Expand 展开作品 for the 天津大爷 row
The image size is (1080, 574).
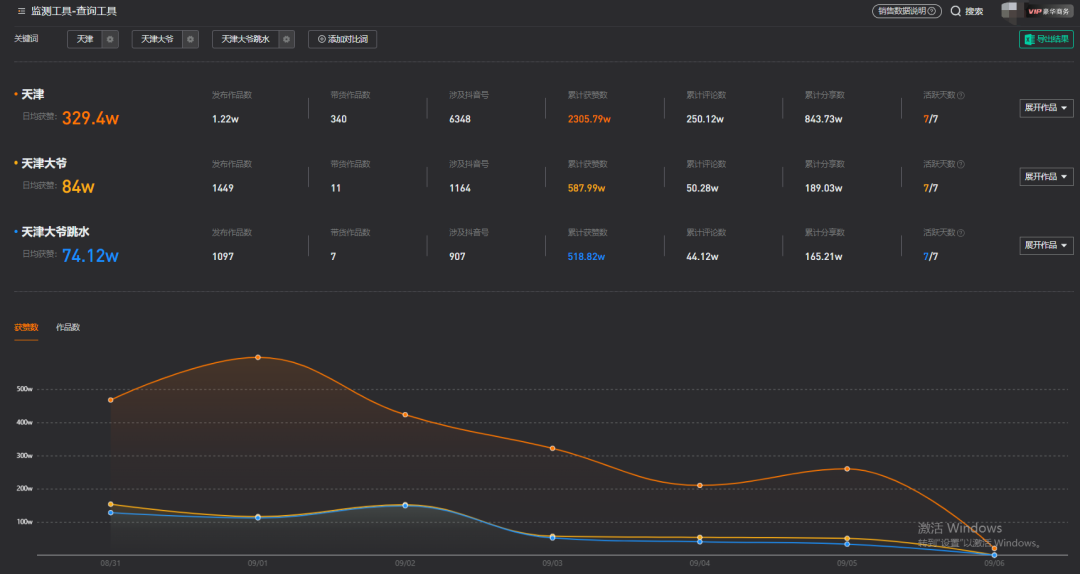(x=1046, y=177)
